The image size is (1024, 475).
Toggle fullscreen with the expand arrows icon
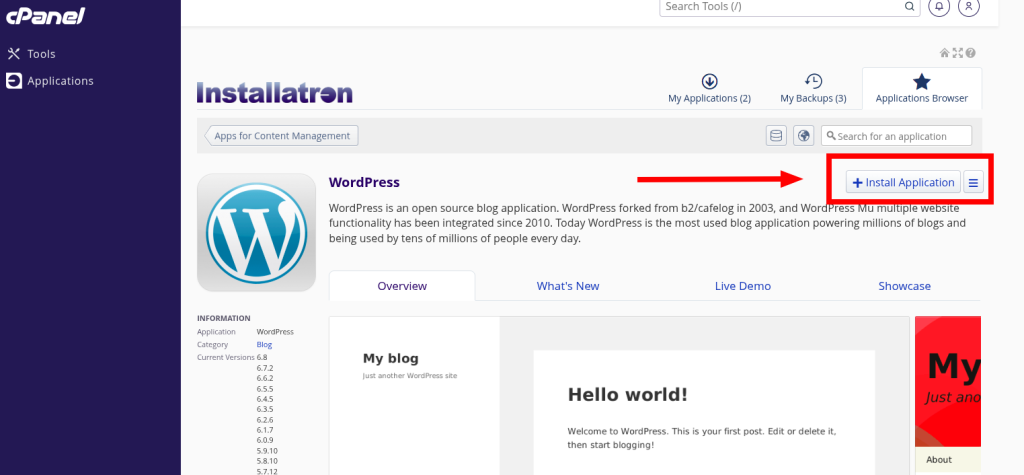[957, 53]
